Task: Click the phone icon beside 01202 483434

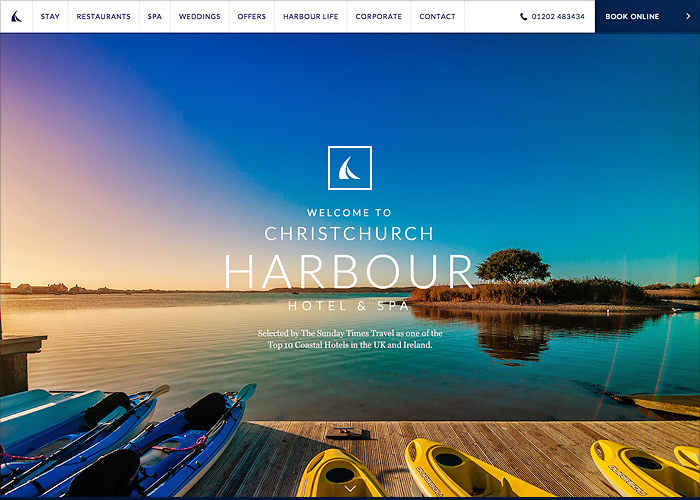Action: [x=523, y=17]
